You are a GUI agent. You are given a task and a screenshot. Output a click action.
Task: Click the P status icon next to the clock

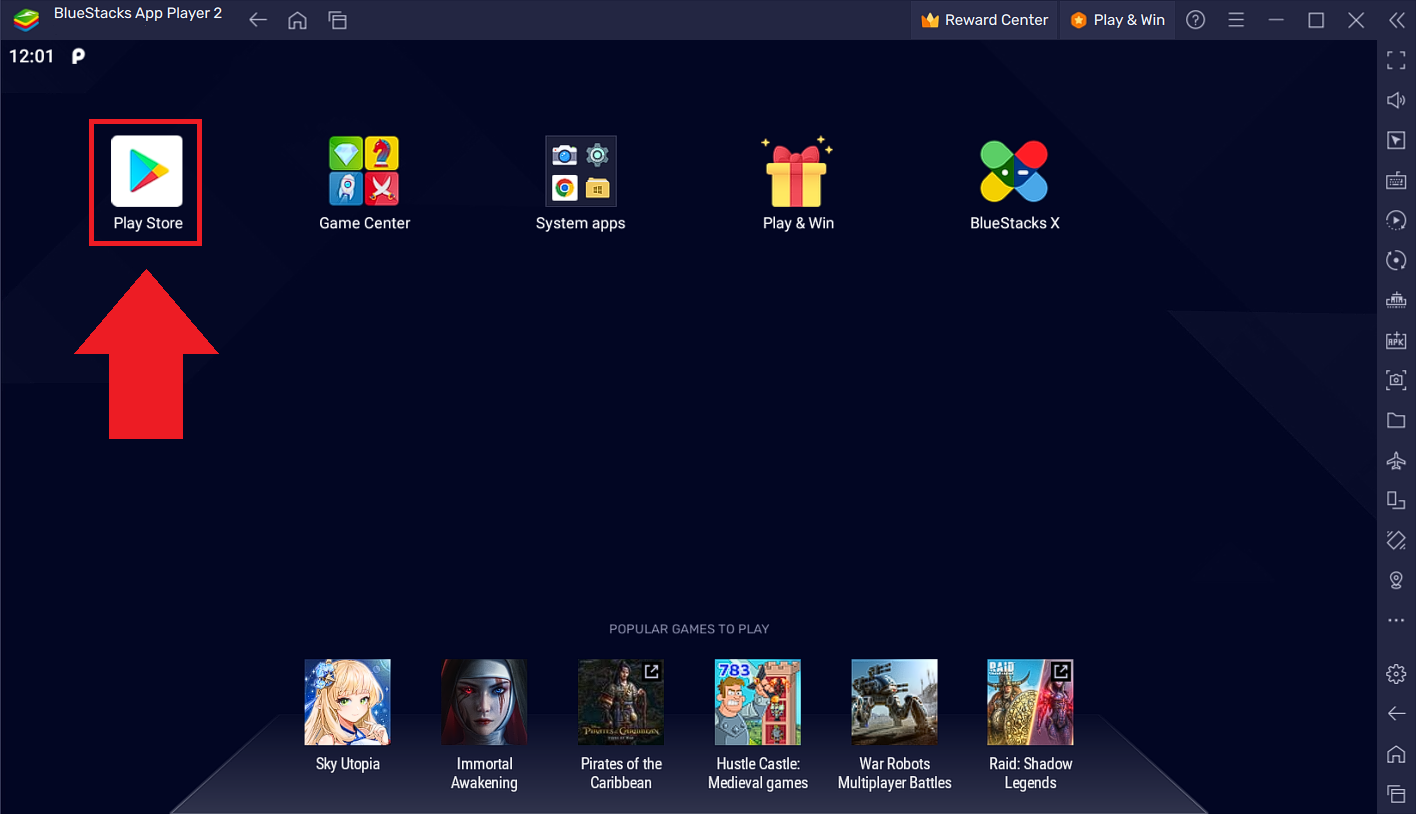[78, 57]
